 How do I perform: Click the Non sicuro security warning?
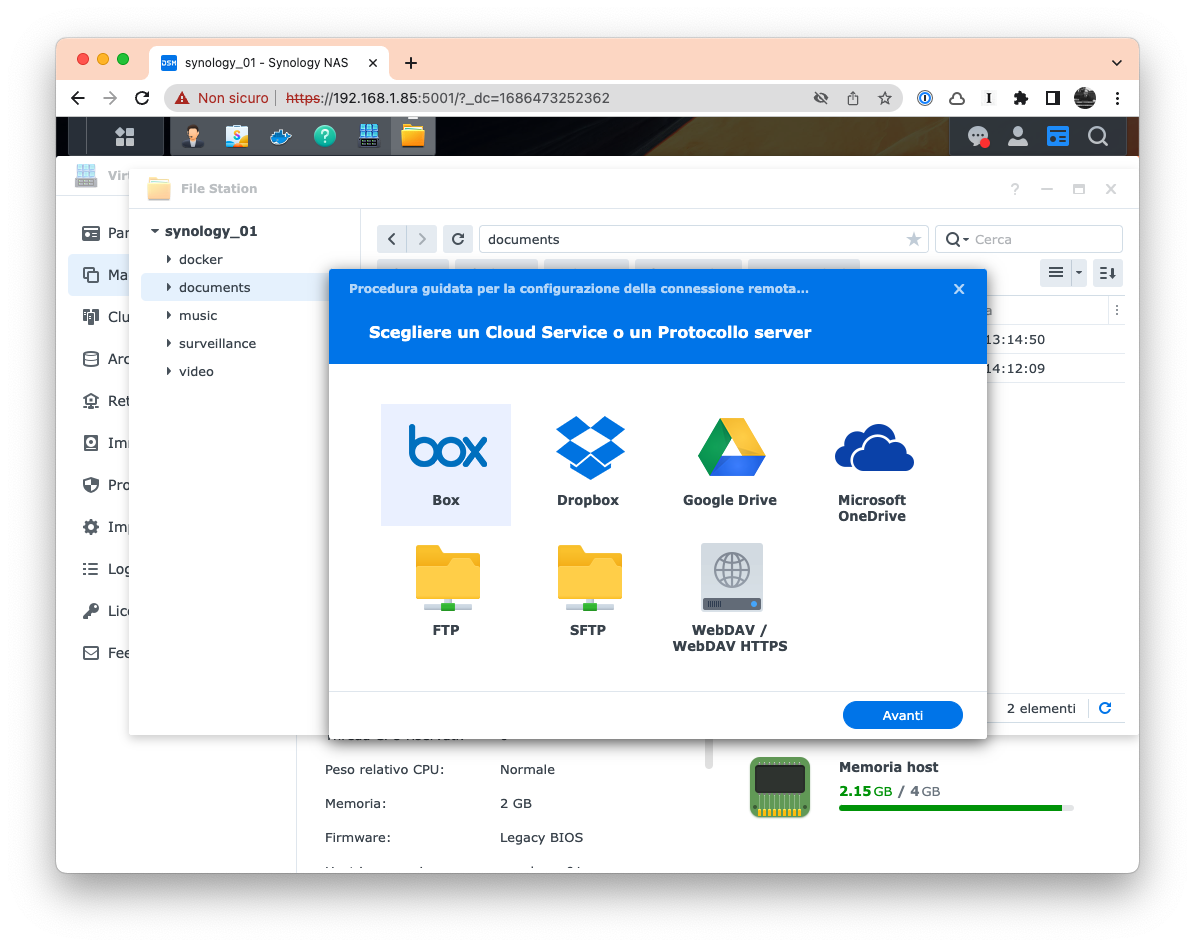click(221, 98)
